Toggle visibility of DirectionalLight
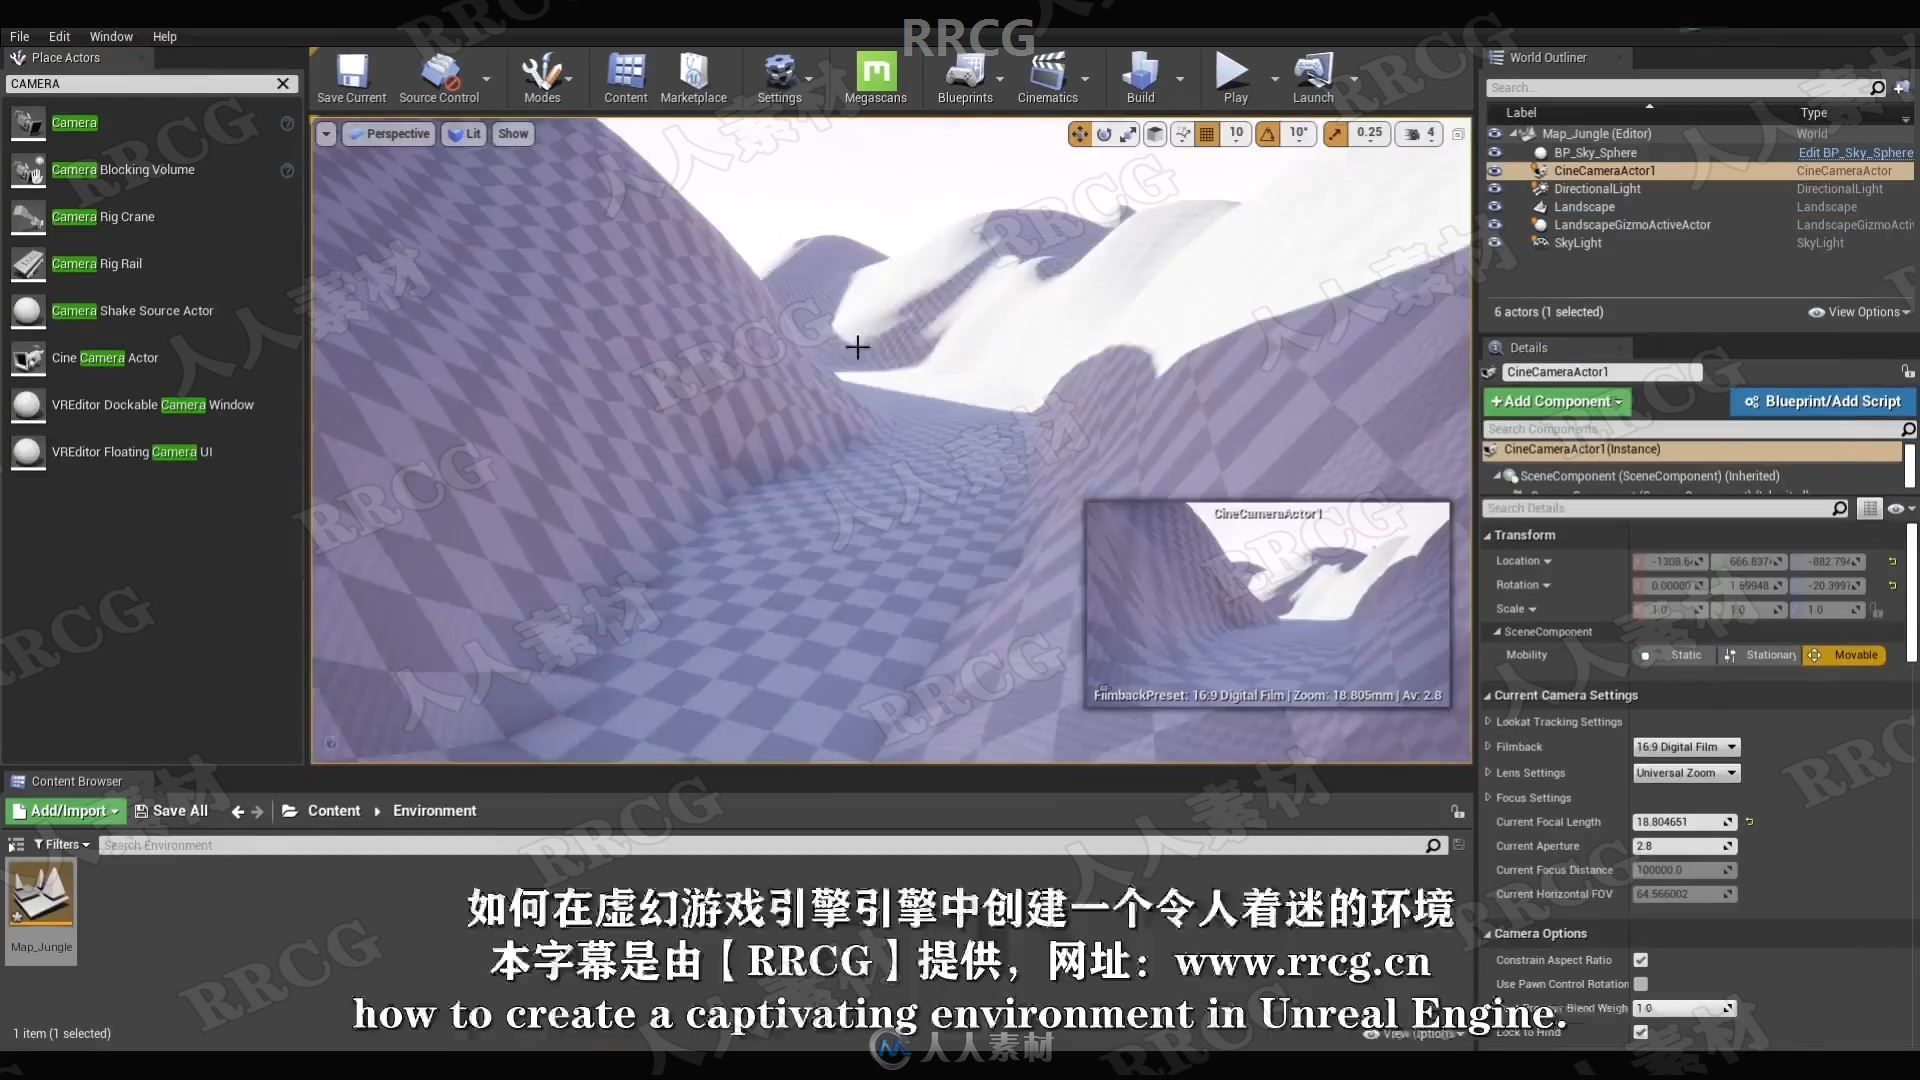Viewport: 1920px width, 1080px height. (1494, 187)
